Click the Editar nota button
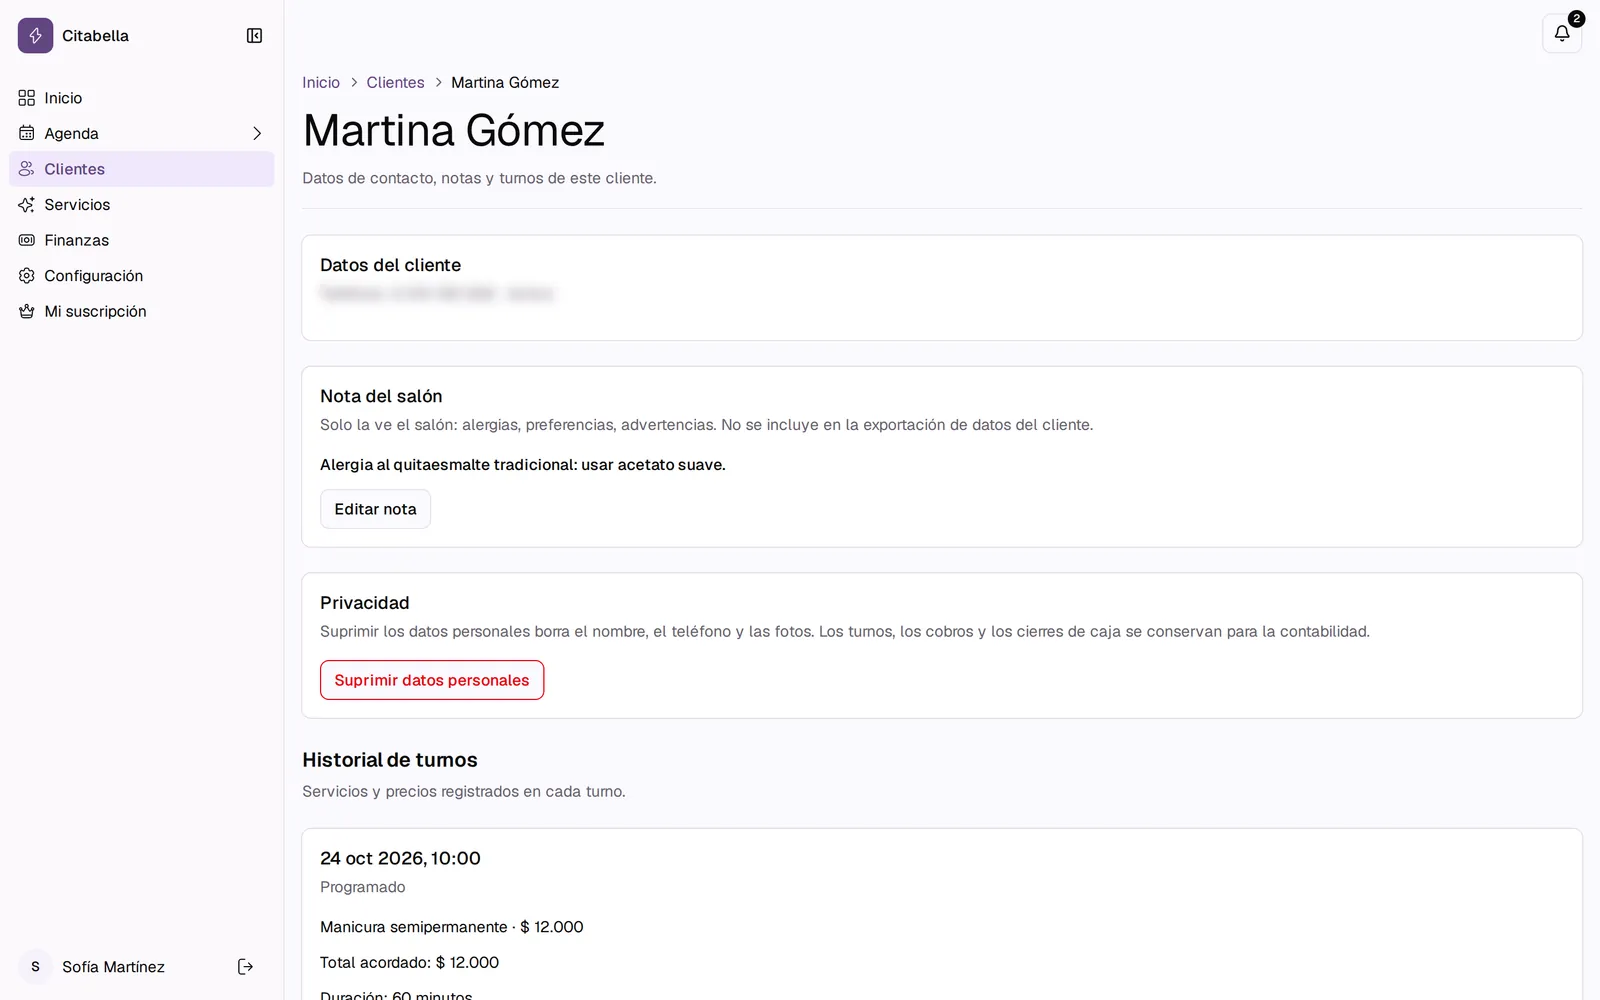Image resolution: width=1600 pixels, height=1000 pixels. click(375, 509)
